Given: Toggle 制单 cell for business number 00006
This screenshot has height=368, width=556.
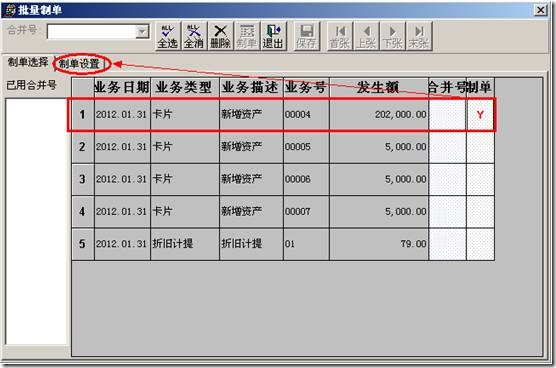Looking at the screenshot, I should [x=480, y=179].
